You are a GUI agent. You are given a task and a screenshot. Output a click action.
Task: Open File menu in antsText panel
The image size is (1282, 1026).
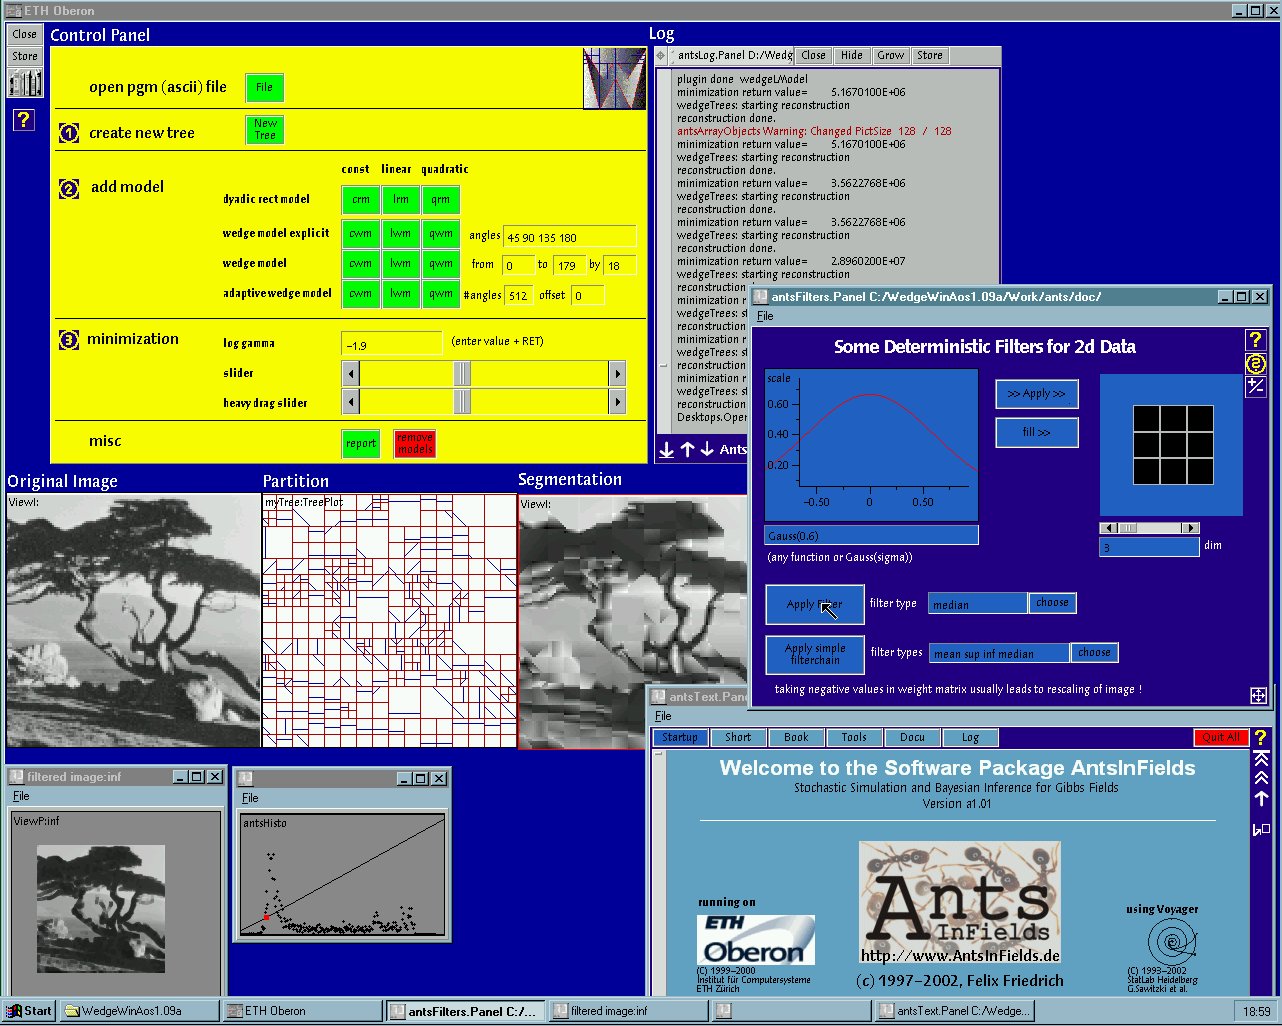[663, 716]
